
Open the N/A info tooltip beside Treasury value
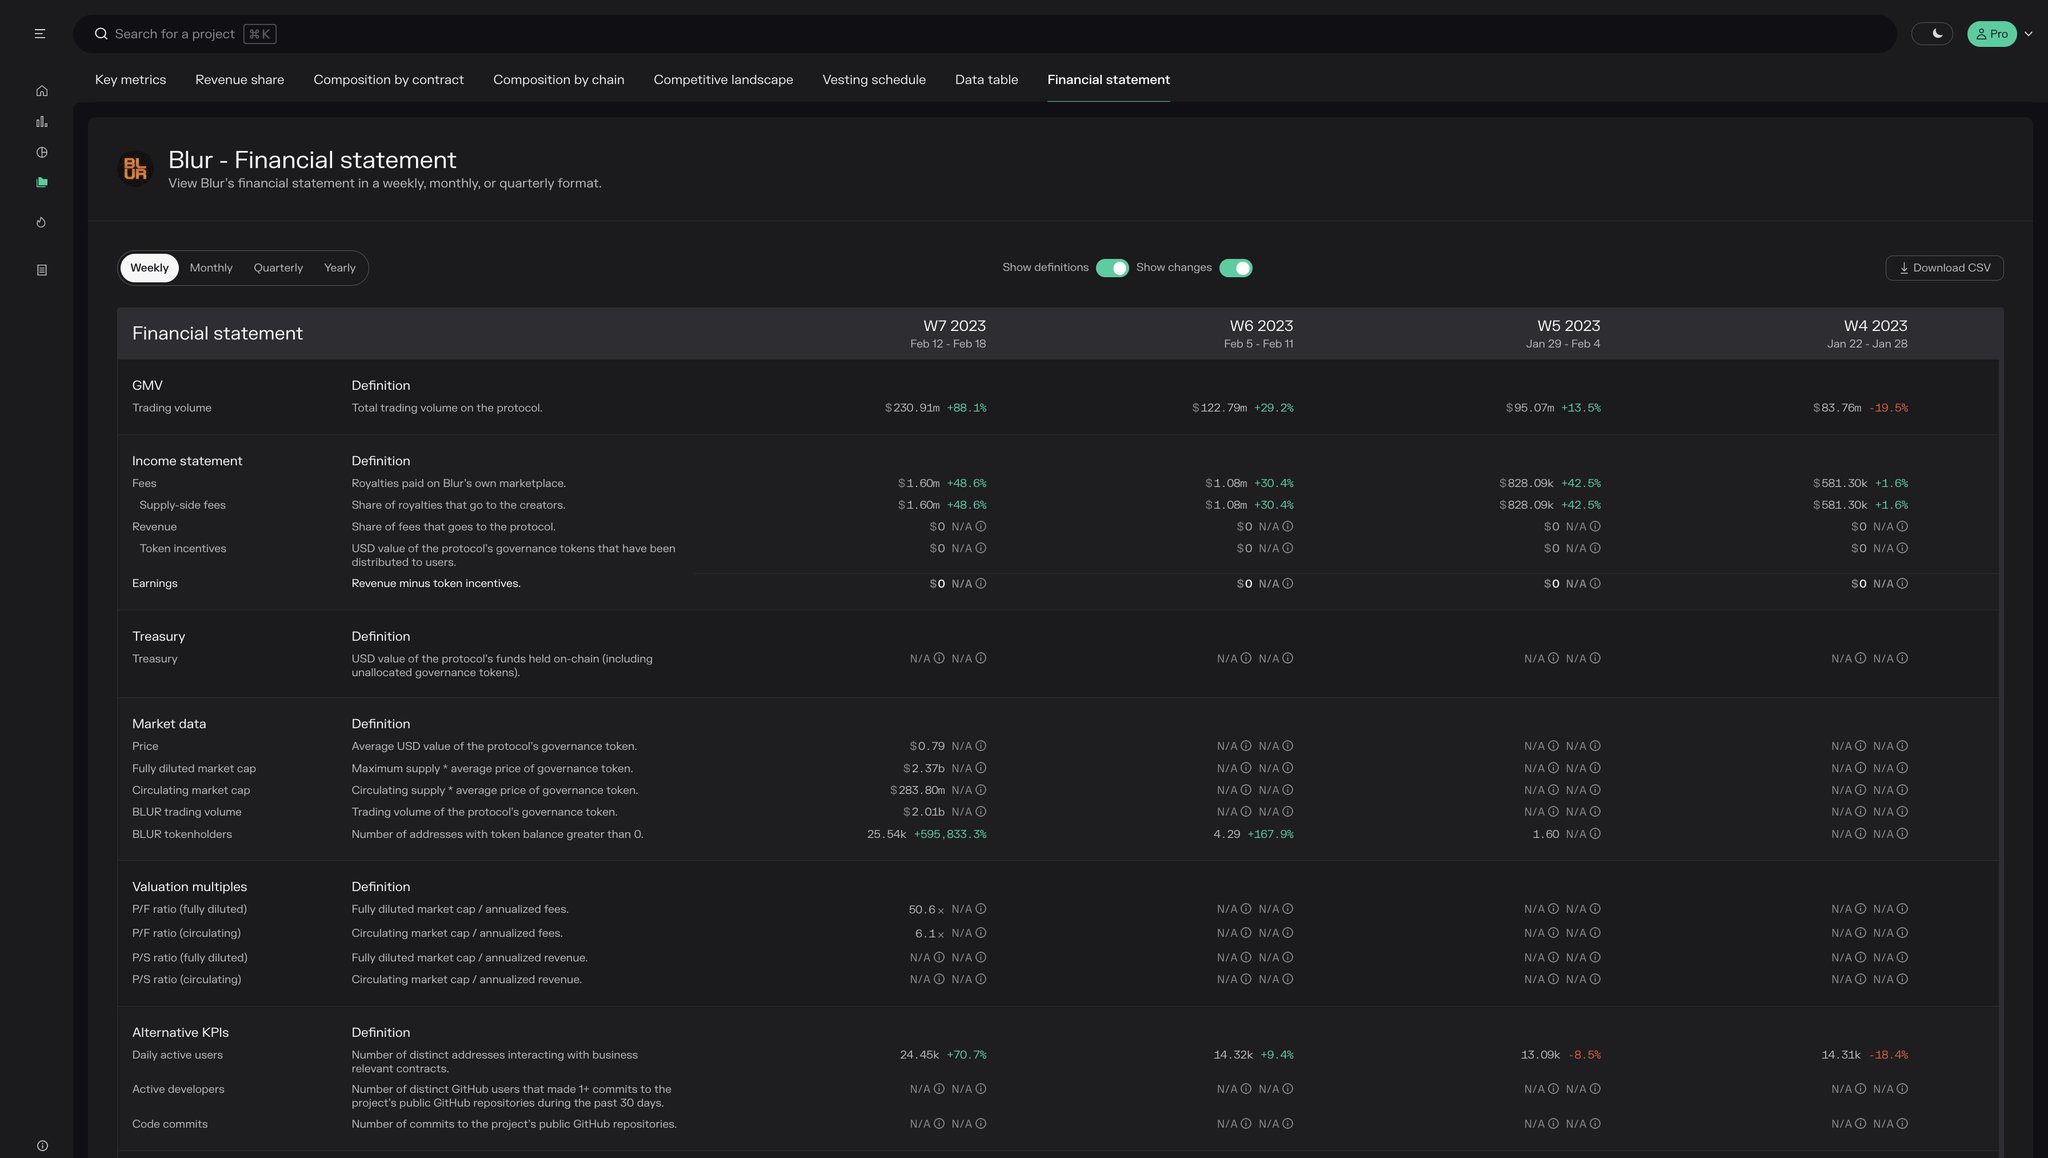(939, 658)
